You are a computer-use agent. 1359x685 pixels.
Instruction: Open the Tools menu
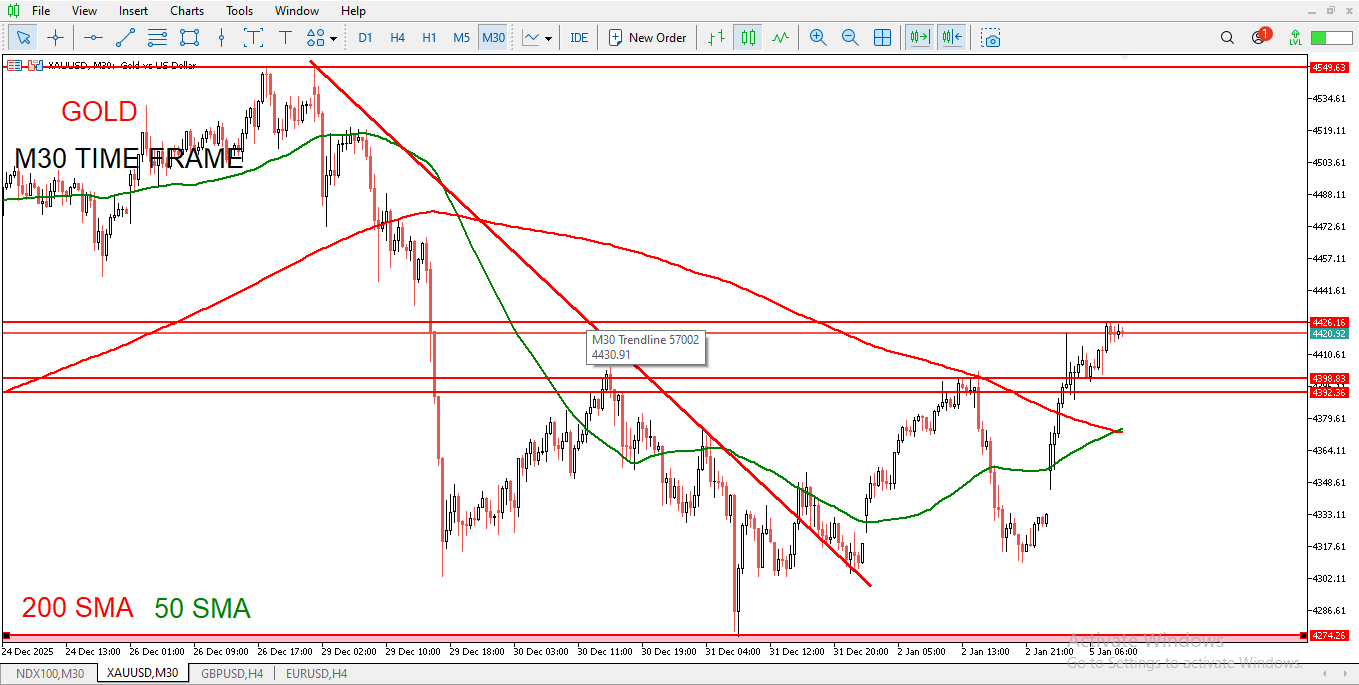pos(240,11)
